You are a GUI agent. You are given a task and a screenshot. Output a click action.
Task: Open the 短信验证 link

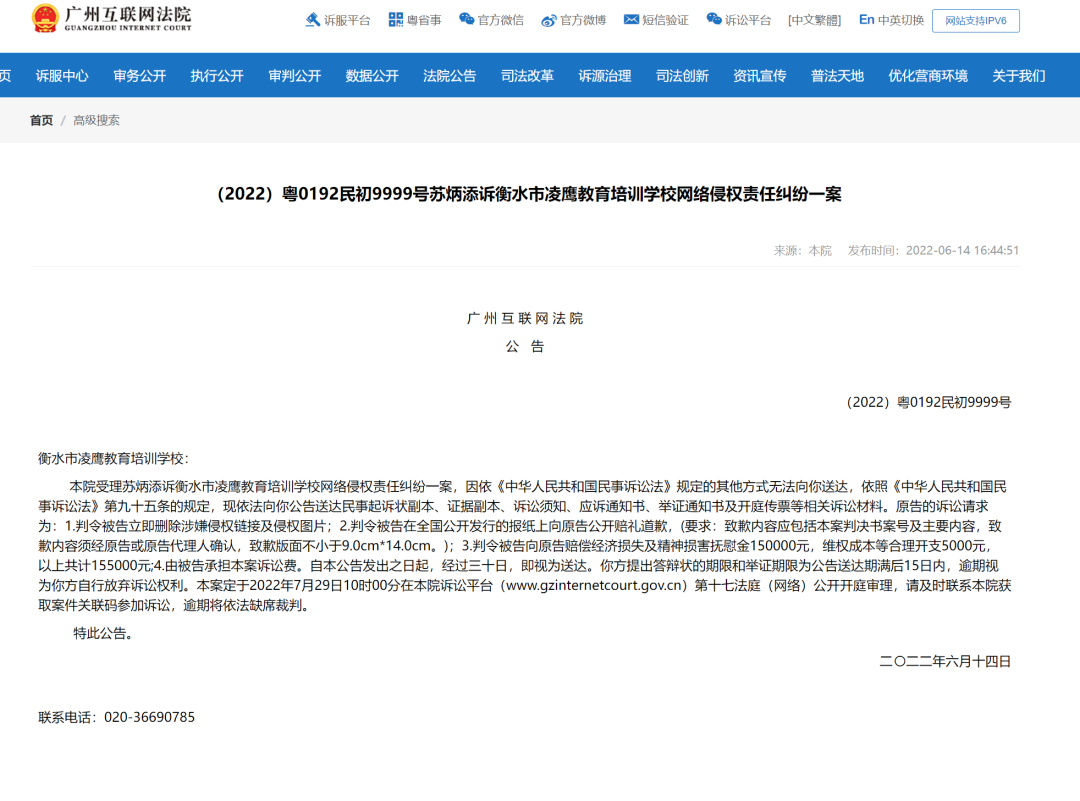(x=665, y=21)
